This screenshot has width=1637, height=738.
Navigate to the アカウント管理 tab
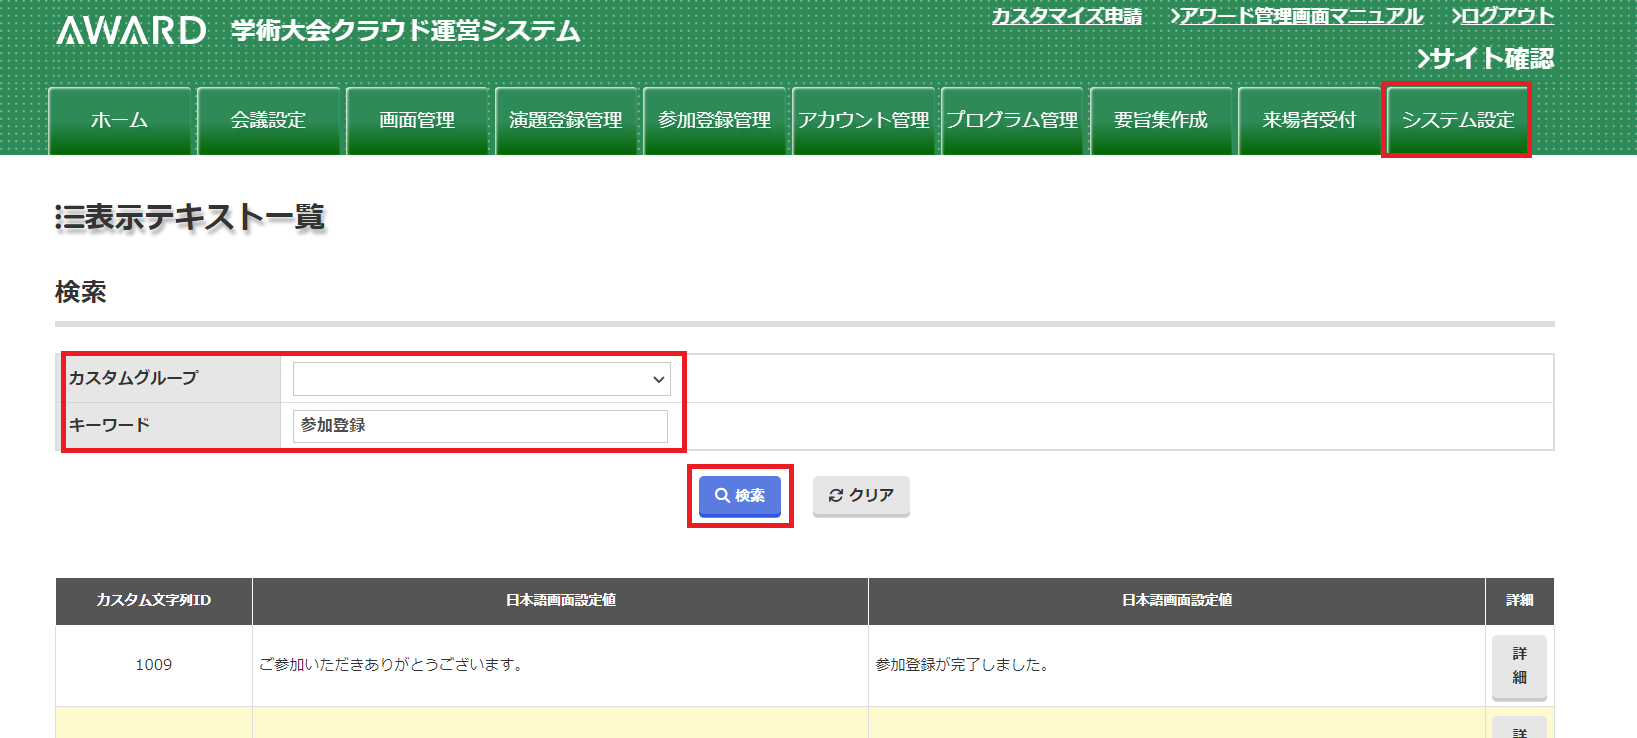[863, 121]
